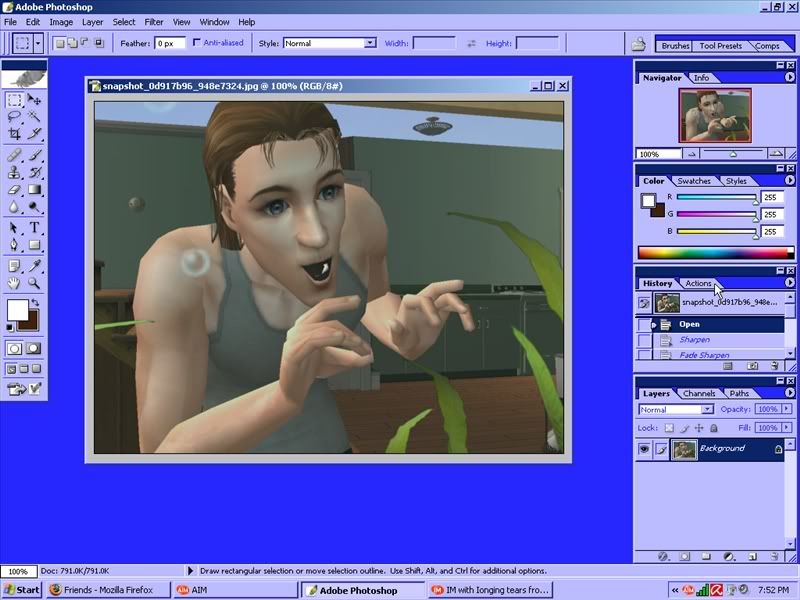800x600 pixels.
Task: Open the Layers panel flyout menu
Action: (789, 393)
